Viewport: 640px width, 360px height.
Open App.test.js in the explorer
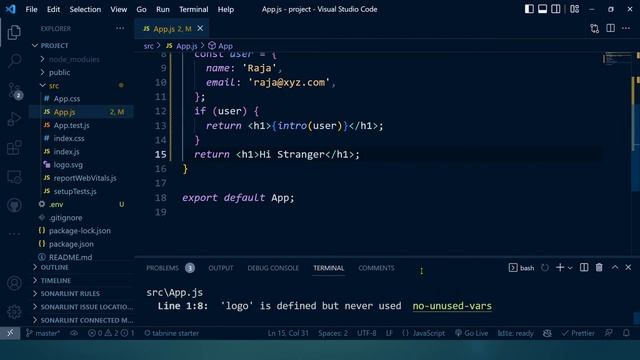71,125
